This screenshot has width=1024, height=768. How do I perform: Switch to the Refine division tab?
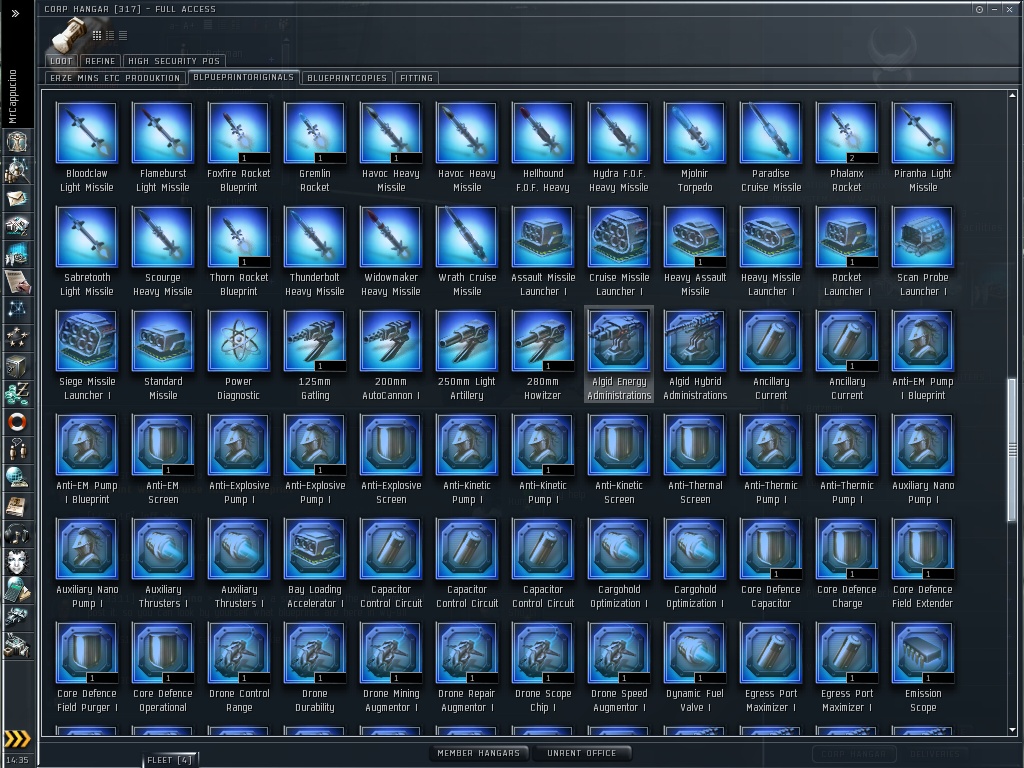(x=100, y=61)
